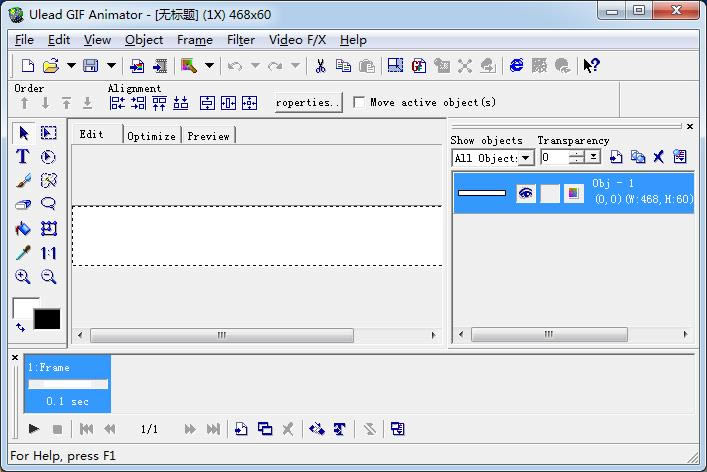
Task: Select the Pick arrow tool
Action: [x=23, y=133]
